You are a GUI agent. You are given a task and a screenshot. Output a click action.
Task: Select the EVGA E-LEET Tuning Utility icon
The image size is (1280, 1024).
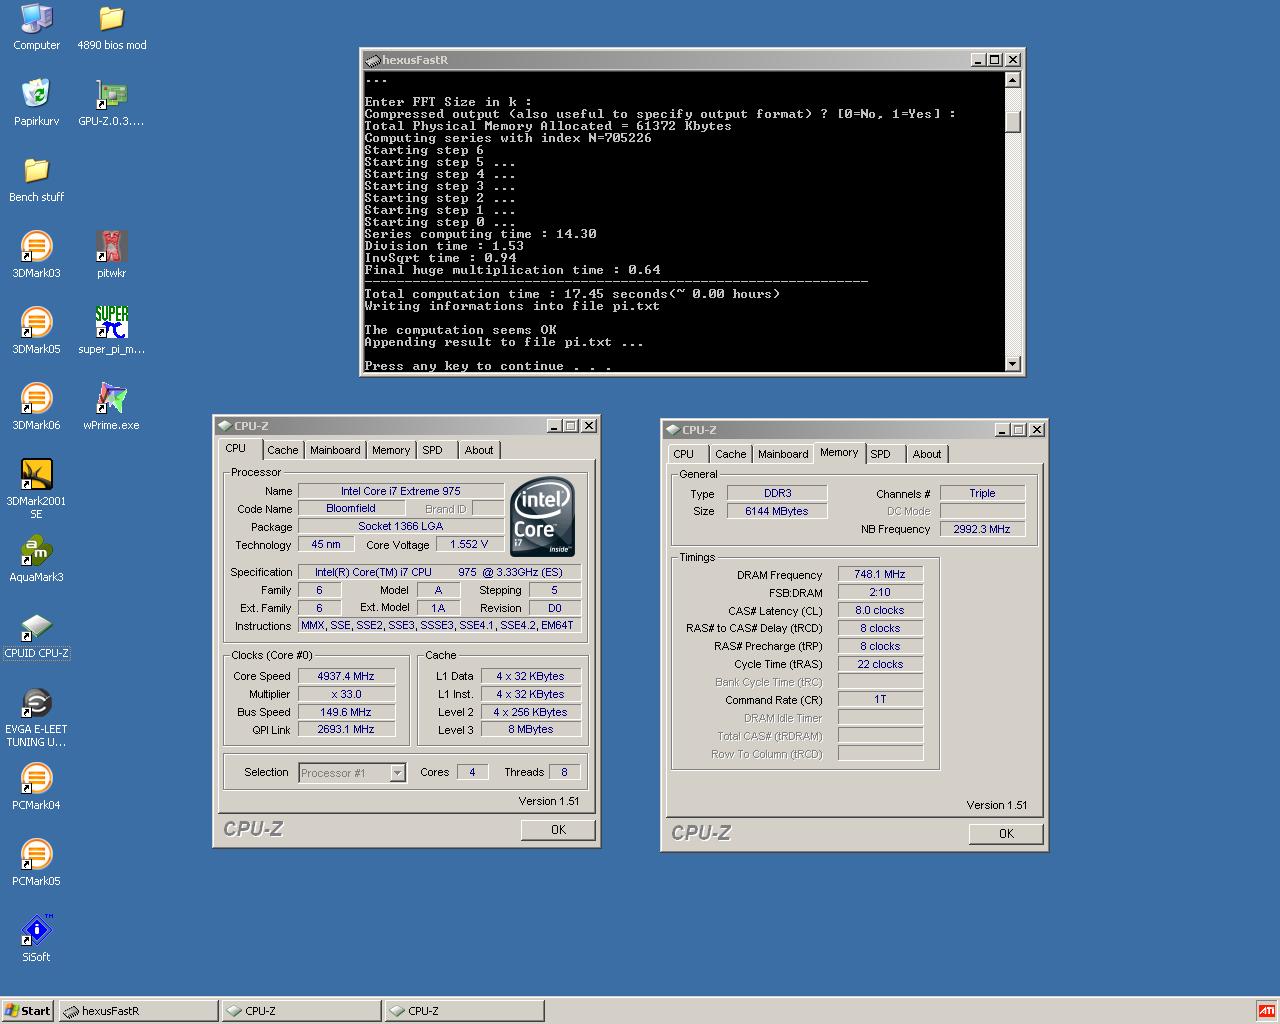tap(36, 717)
